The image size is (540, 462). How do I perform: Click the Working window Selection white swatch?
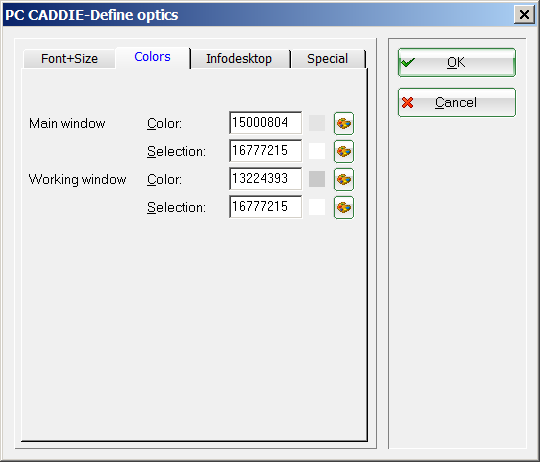[x=317, y=207]
